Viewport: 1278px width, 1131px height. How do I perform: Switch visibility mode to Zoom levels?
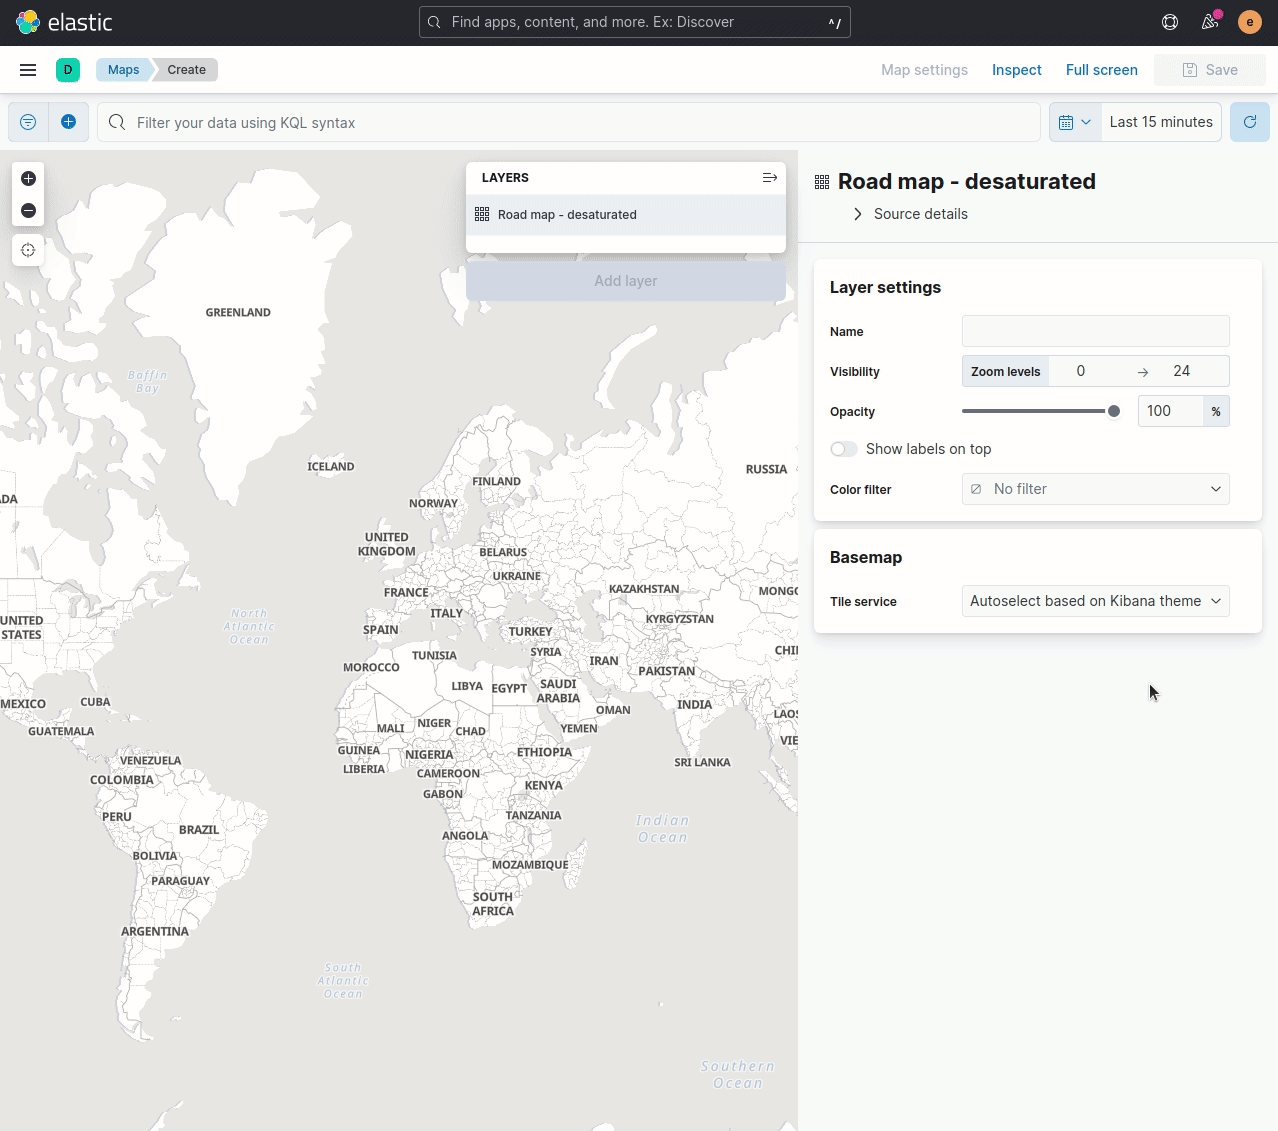coord(1005,371)
